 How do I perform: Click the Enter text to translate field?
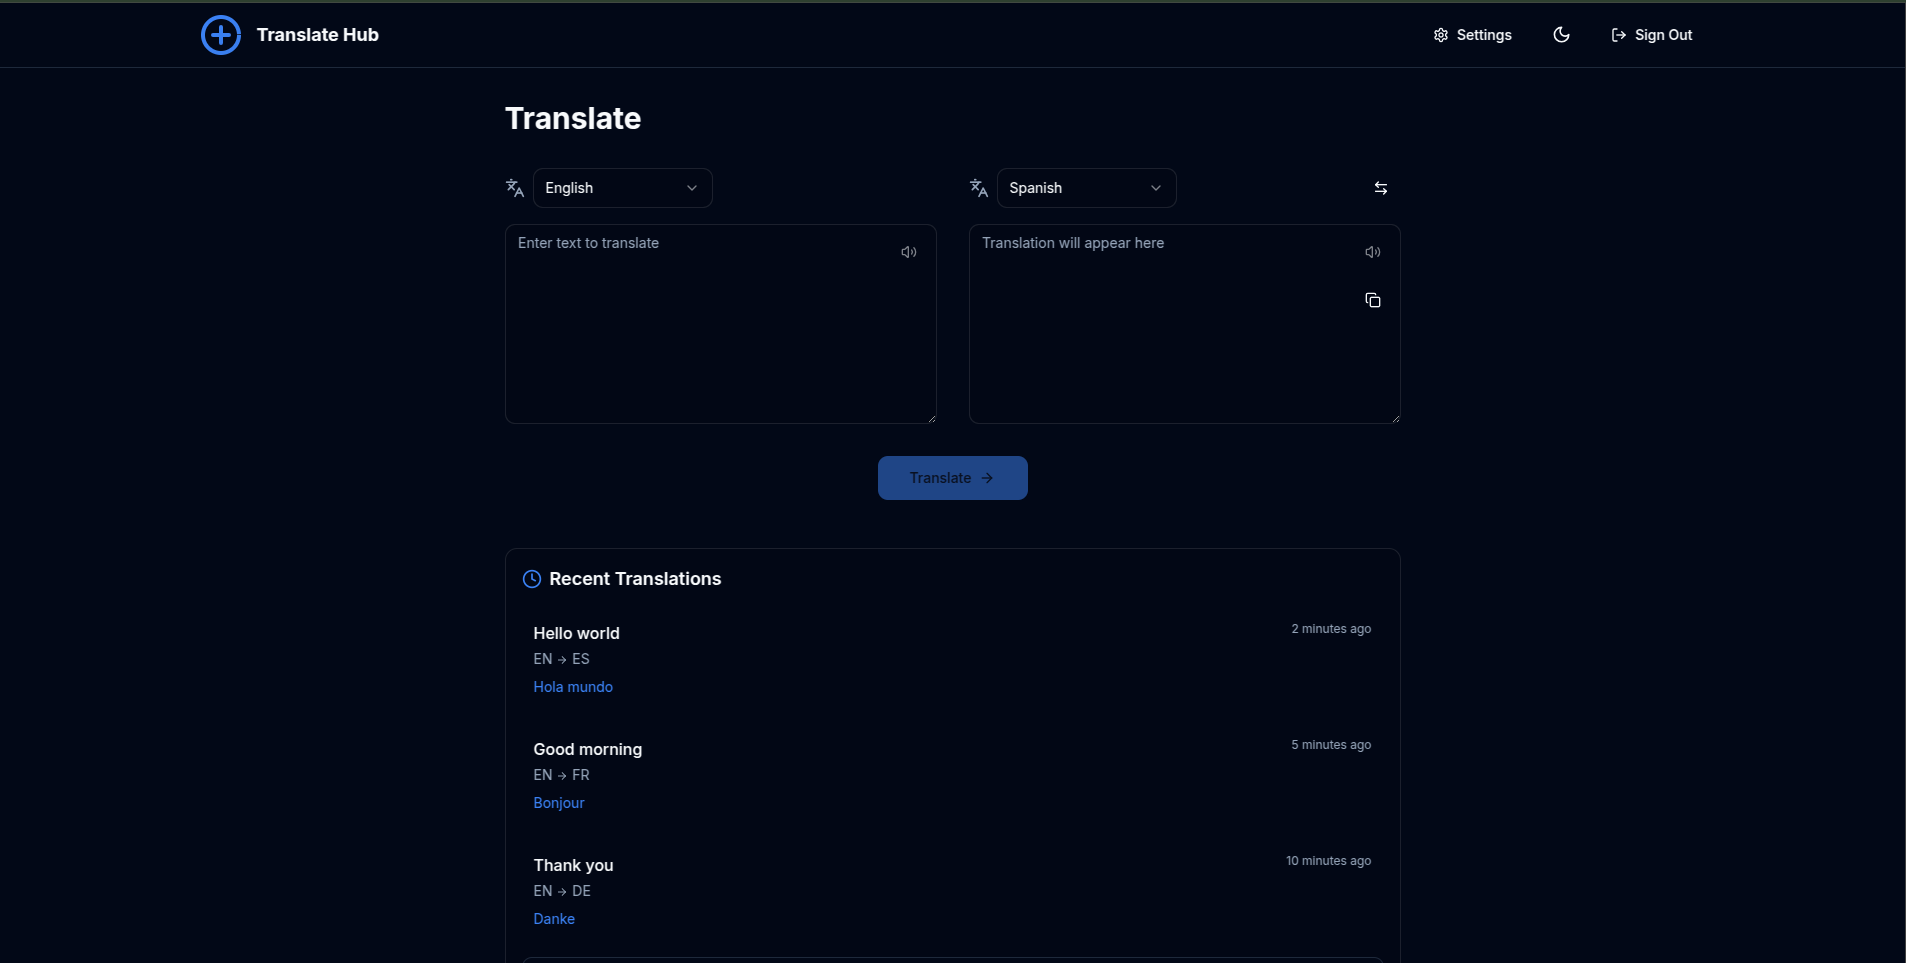(x=720, y=320)
